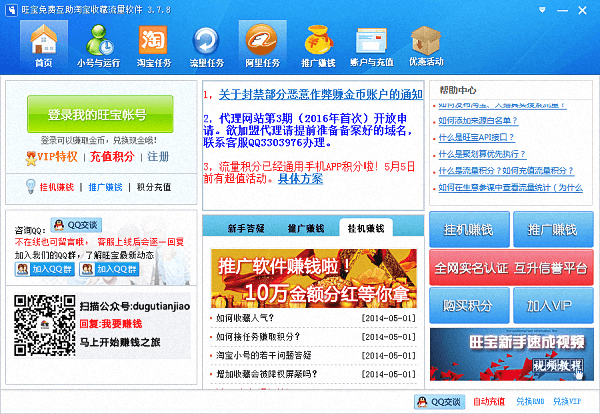
Task: Click QQ交谈 button beside 咨询QQ
Action: coord(76,225)
